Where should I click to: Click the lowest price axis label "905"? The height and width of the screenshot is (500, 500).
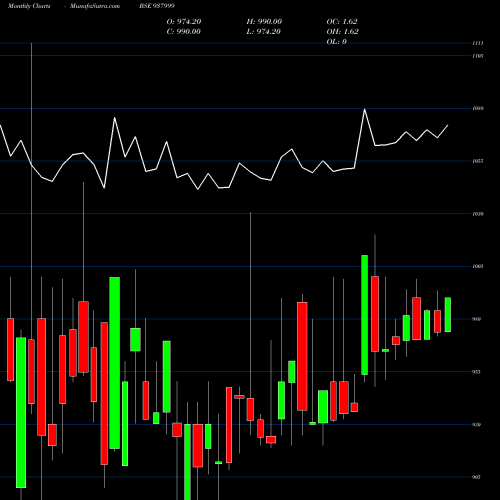(477, 477)
